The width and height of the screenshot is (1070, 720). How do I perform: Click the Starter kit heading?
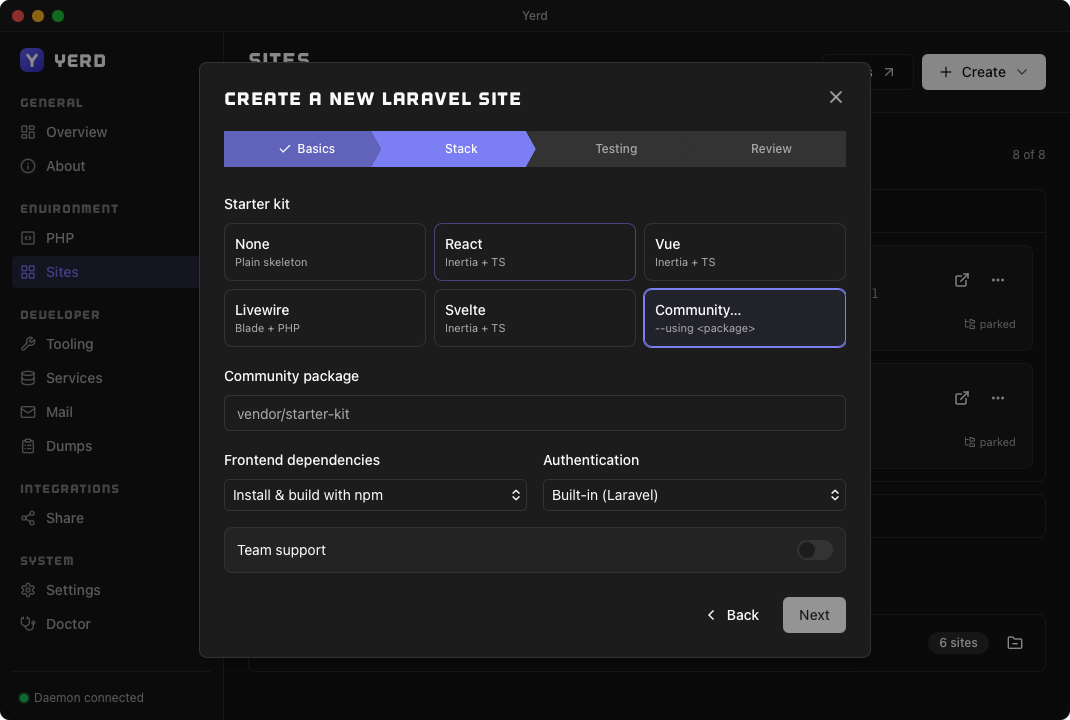[257, 204]
